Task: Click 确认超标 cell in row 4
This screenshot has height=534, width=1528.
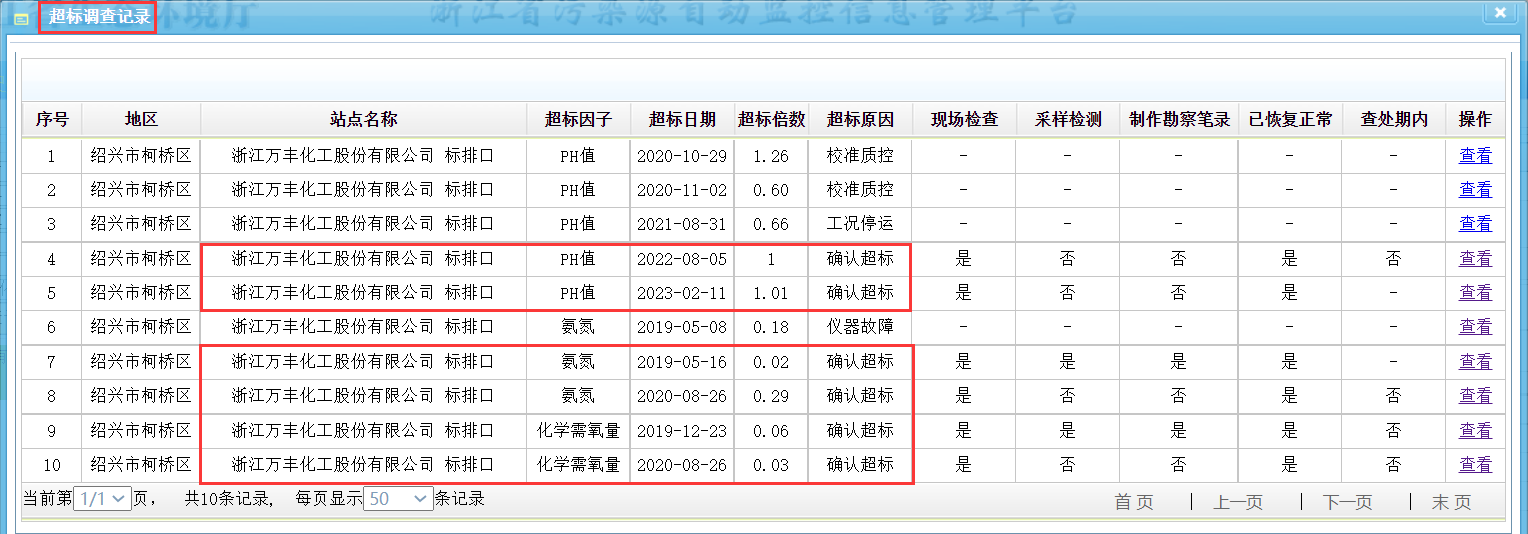Action: click(x=860, y=259)
